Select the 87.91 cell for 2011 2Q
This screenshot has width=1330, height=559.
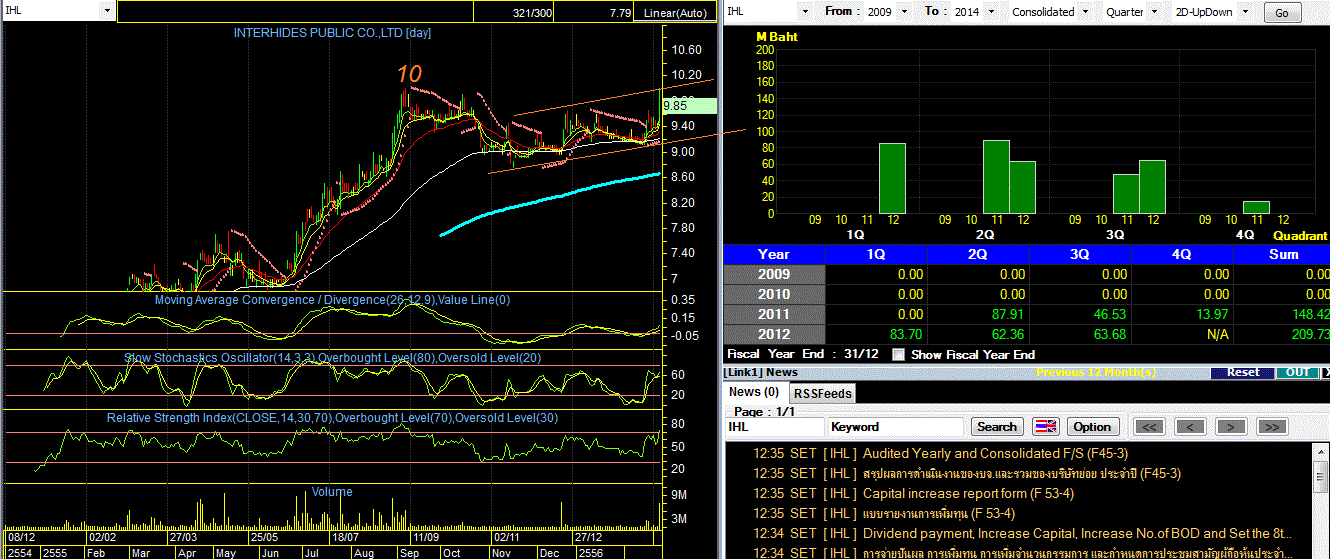979,314
